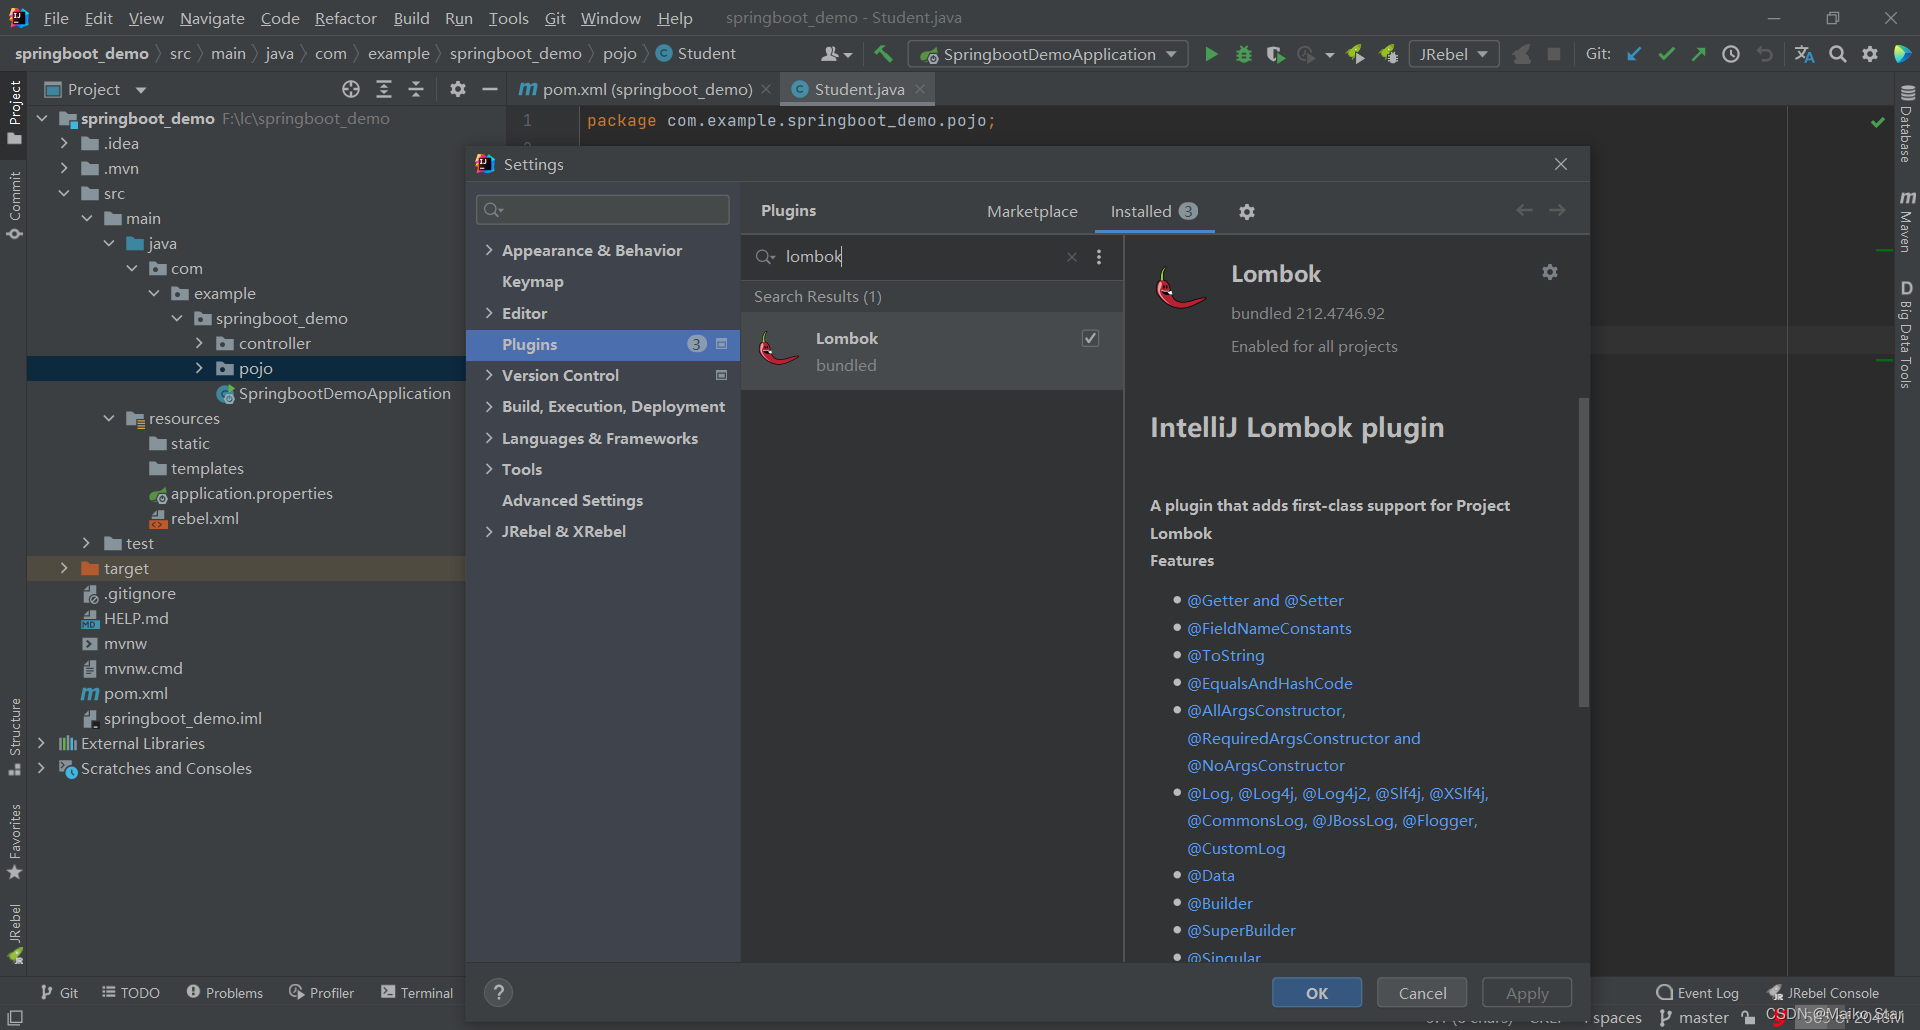Build project with the hammer icon
This screenshot has height=1030, width=1920.
pos(883,54)
